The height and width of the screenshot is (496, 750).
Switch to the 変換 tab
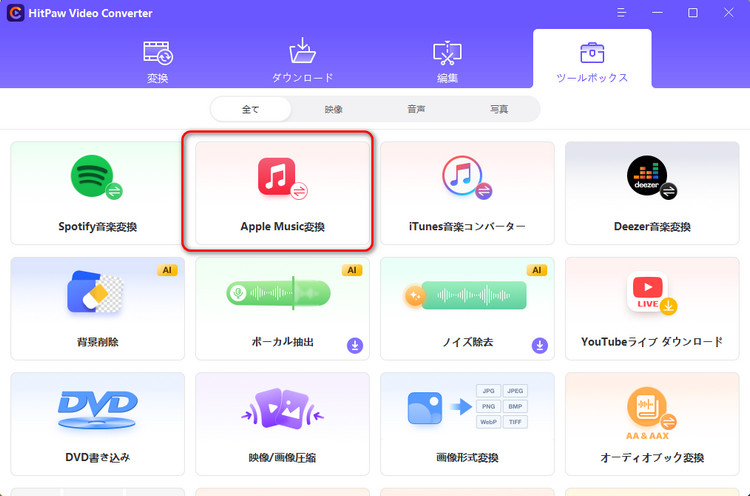[x=158, y=61]
